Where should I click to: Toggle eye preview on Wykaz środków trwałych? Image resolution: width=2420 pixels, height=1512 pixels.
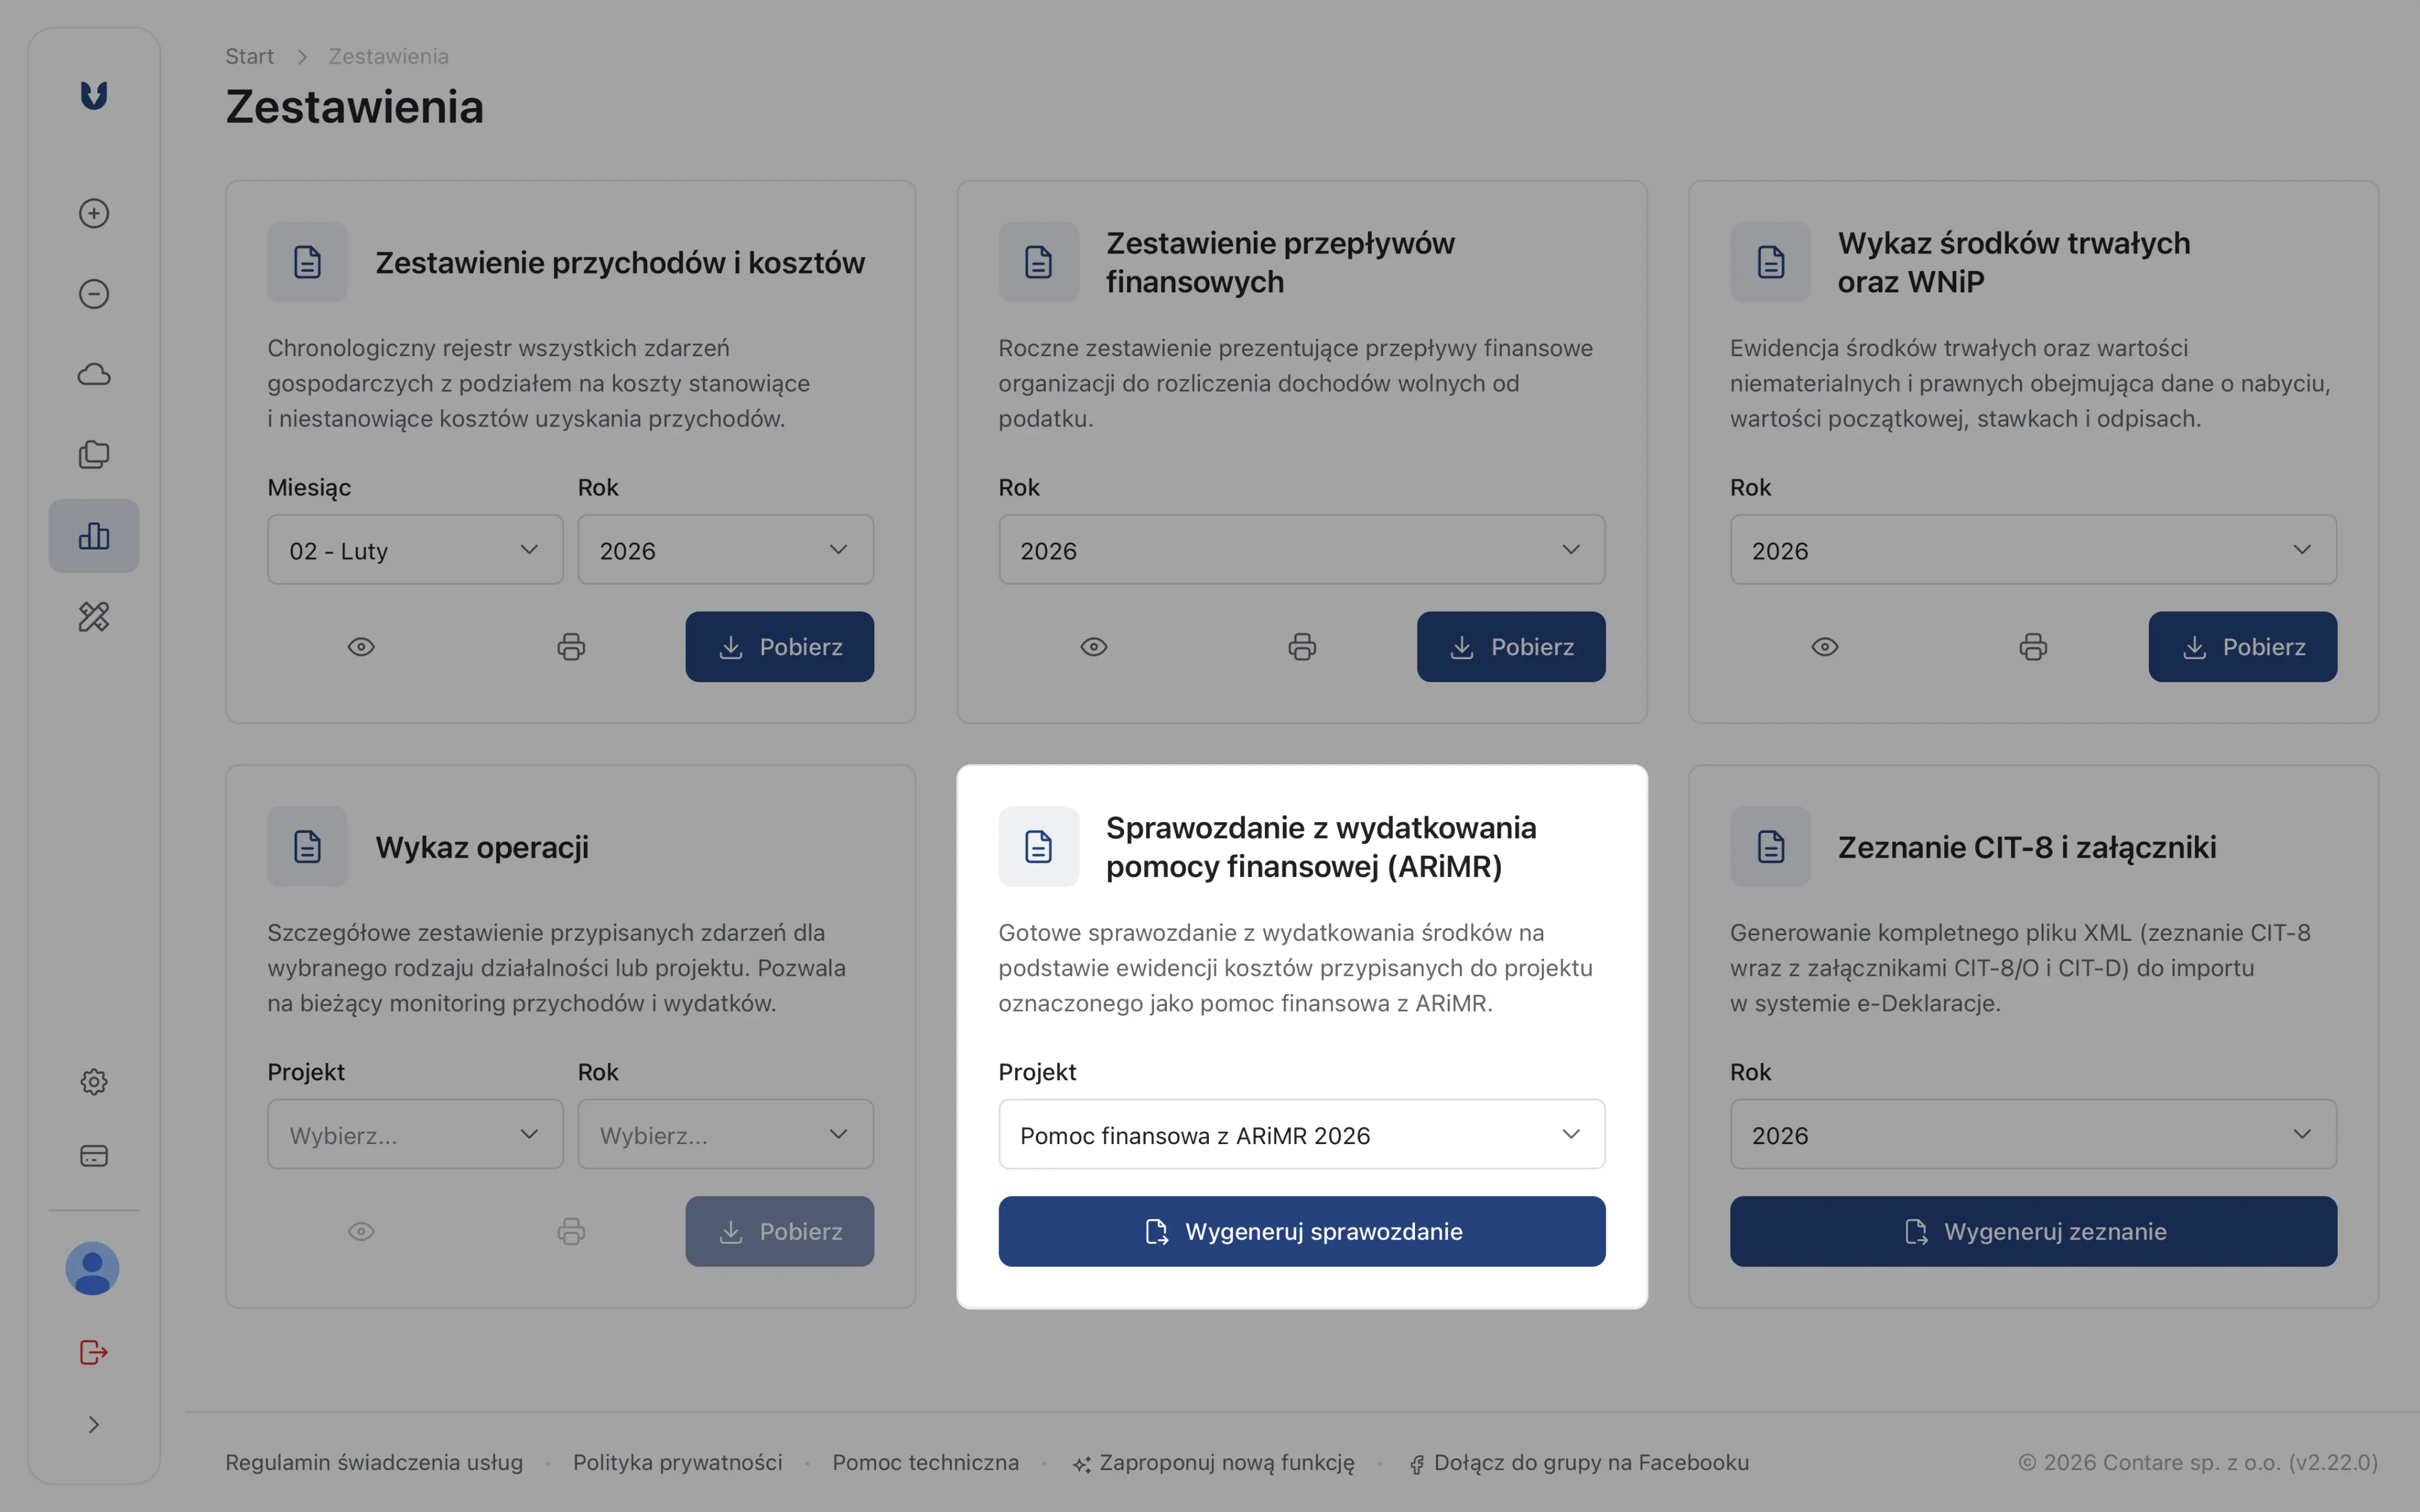click(x=1824, y=646)
